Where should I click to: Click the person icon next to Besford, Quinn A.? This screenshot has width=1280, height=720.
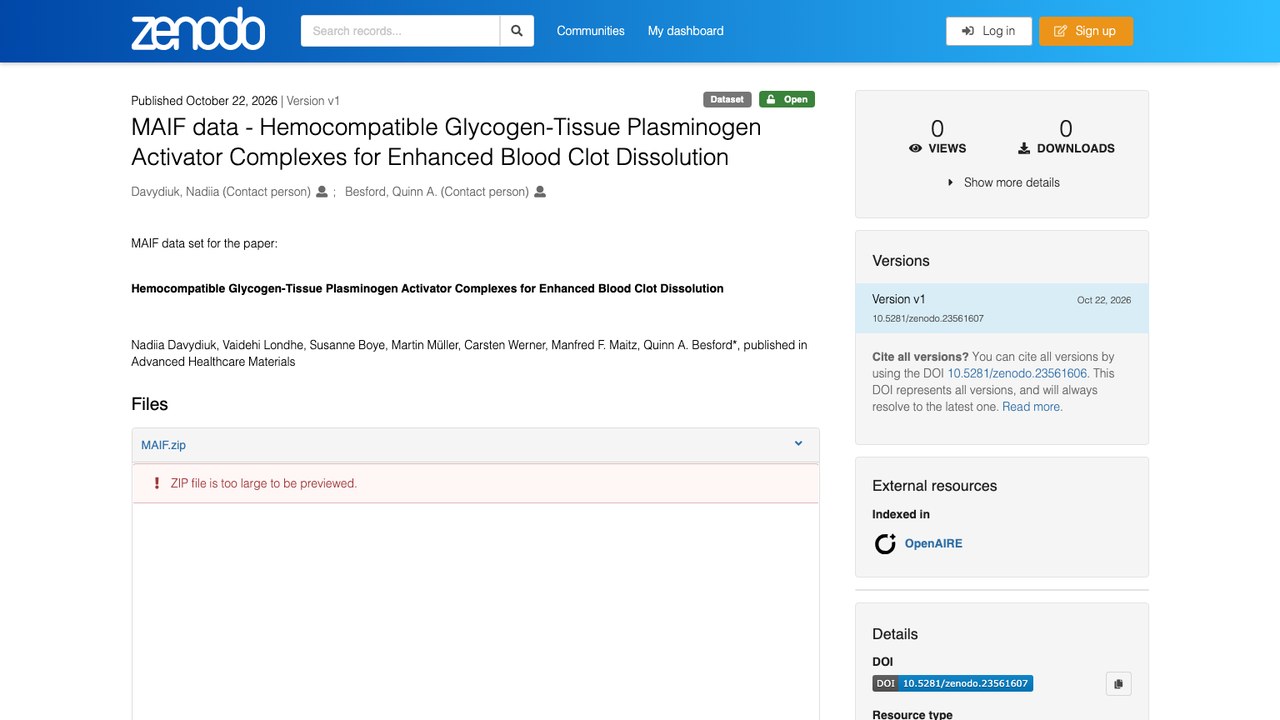(540, 192)
